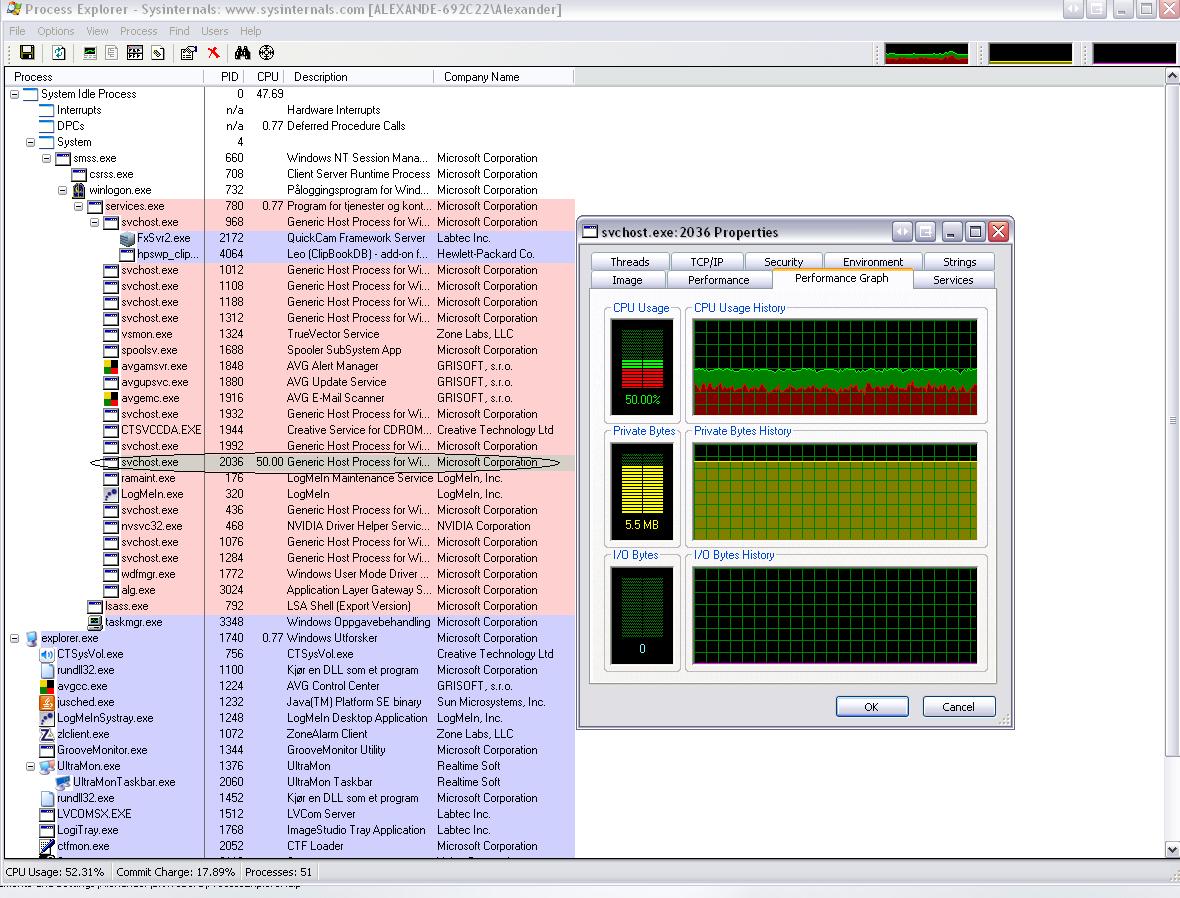
Task: Click the CPU Usage History graph
Action: pyautogui.click(x=835, y=367)
